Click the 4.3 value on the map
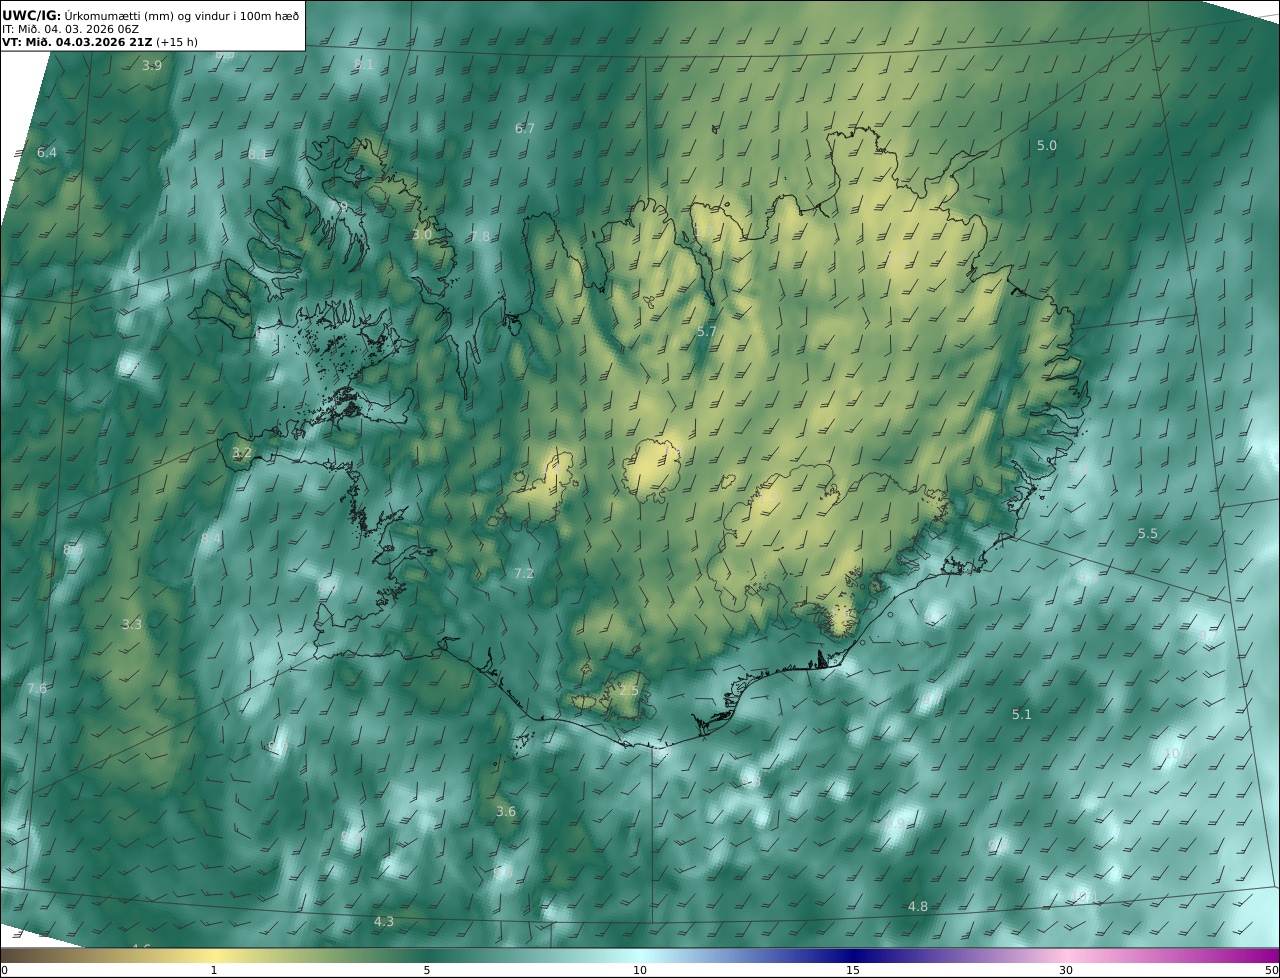This screenshot has height=978, width=1280. [384, 922]
